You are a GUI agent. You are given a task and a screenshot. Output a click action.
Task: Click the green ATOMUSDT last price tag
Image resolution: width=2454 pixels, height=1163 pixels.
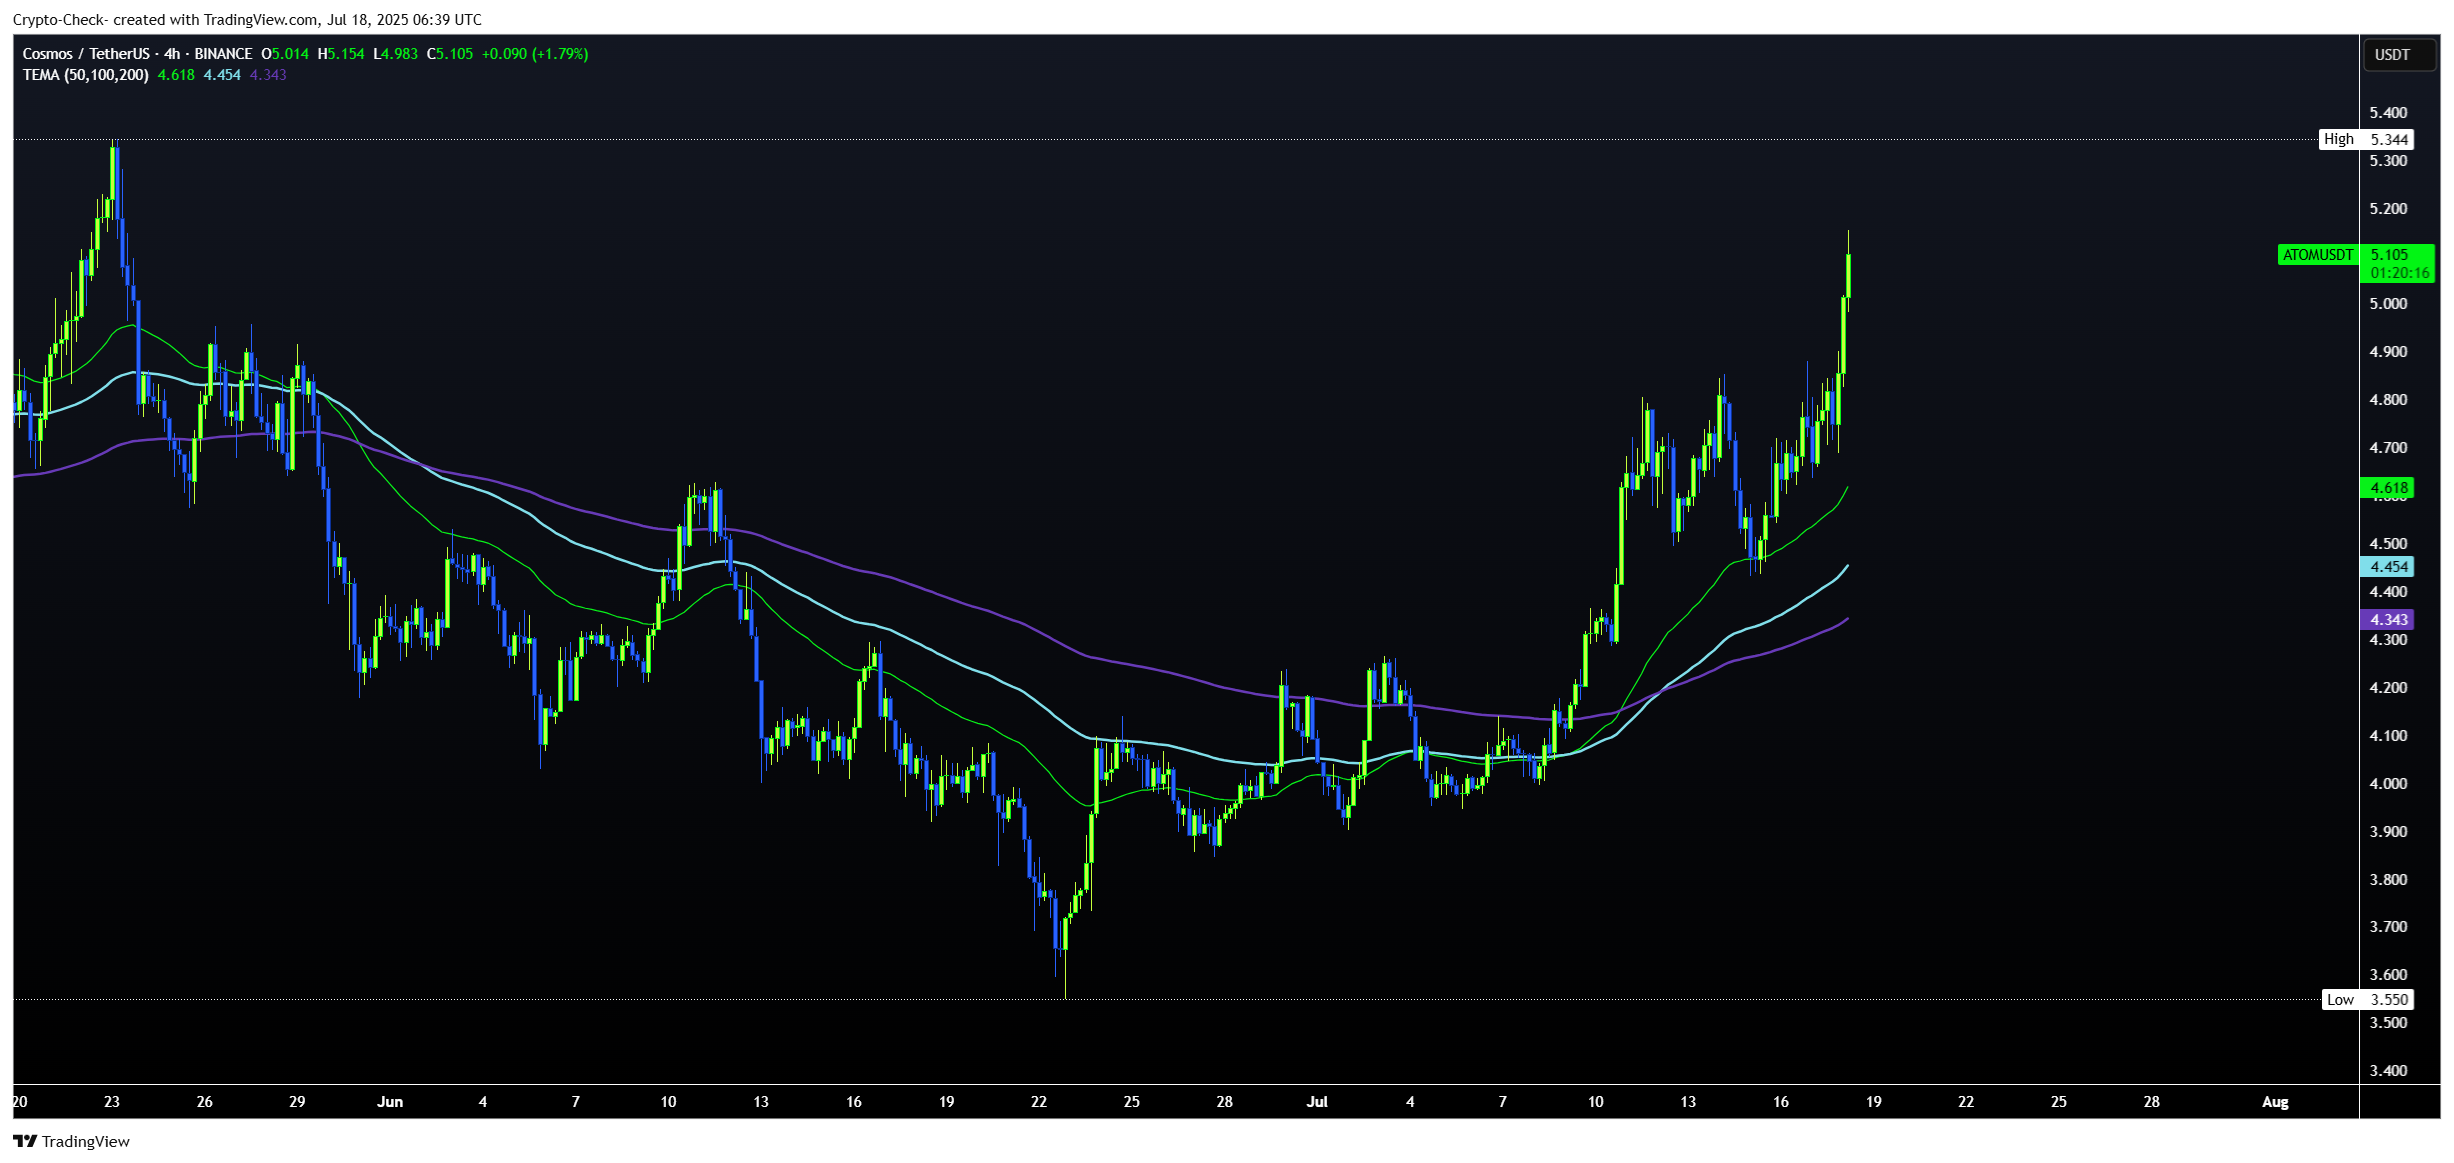point(2318,255)
